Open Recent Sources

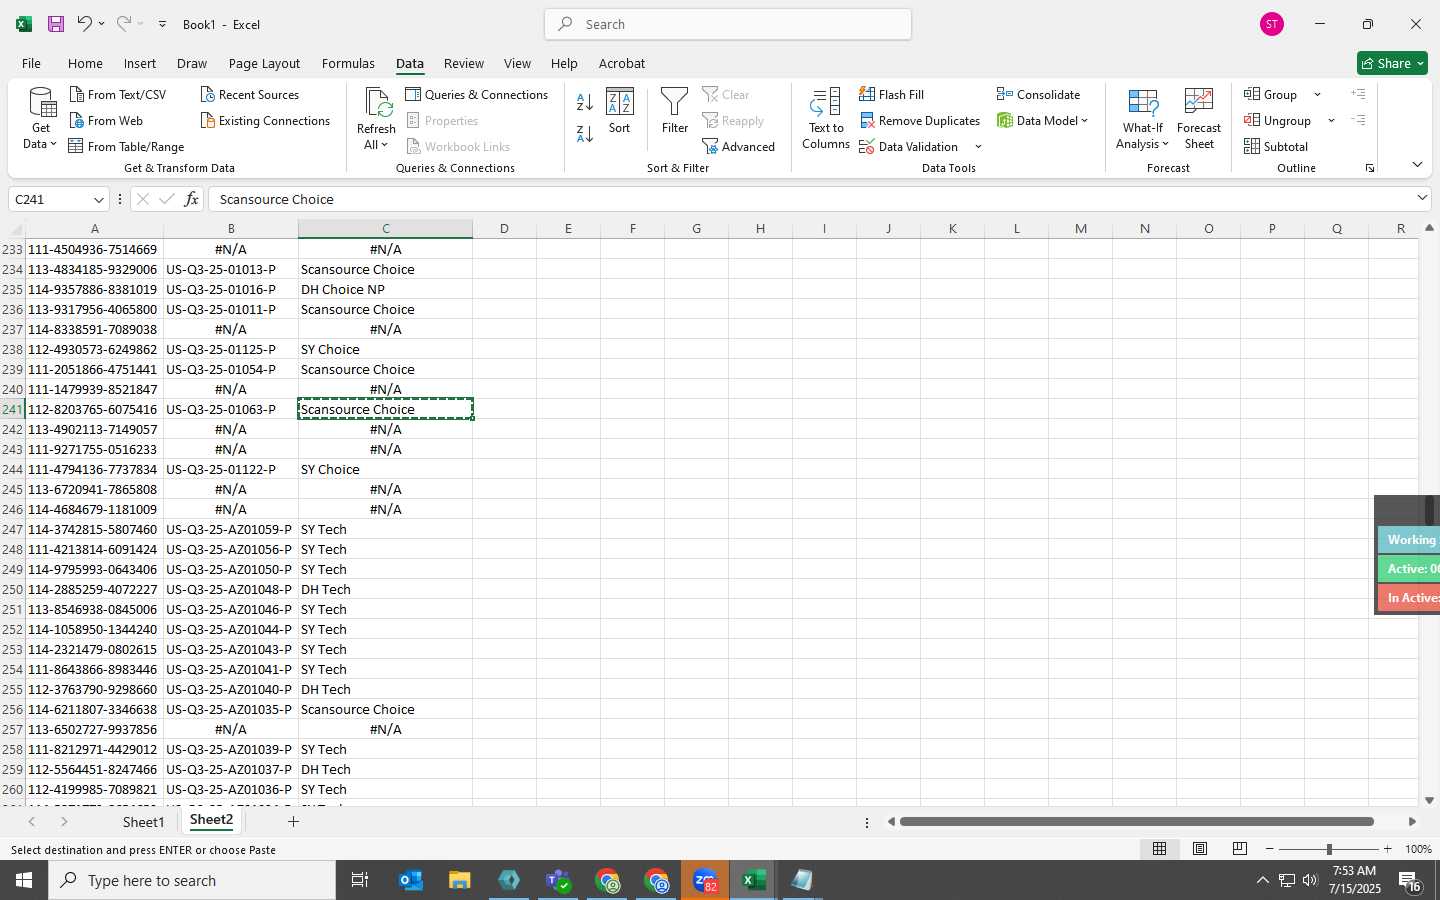coord(250,94)
